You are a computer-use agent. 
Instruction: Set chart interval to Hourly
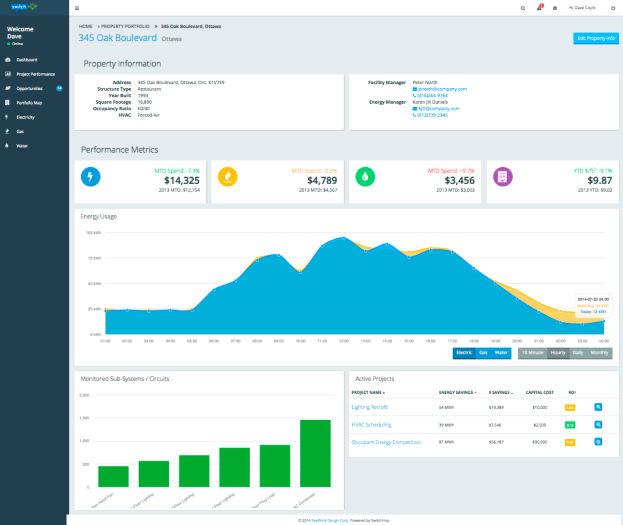(558, 353)
